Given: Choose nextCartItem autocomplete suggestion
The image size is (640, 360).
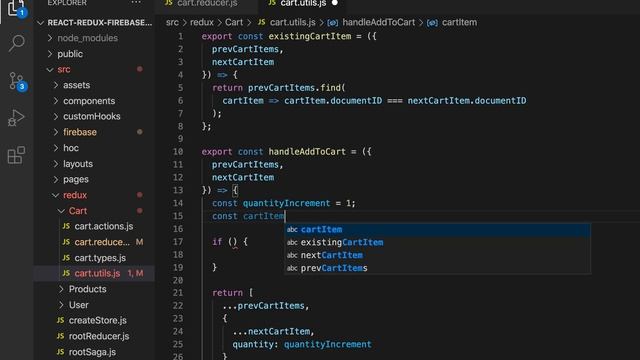Looking at the screenshot, I should click(437, 255).
